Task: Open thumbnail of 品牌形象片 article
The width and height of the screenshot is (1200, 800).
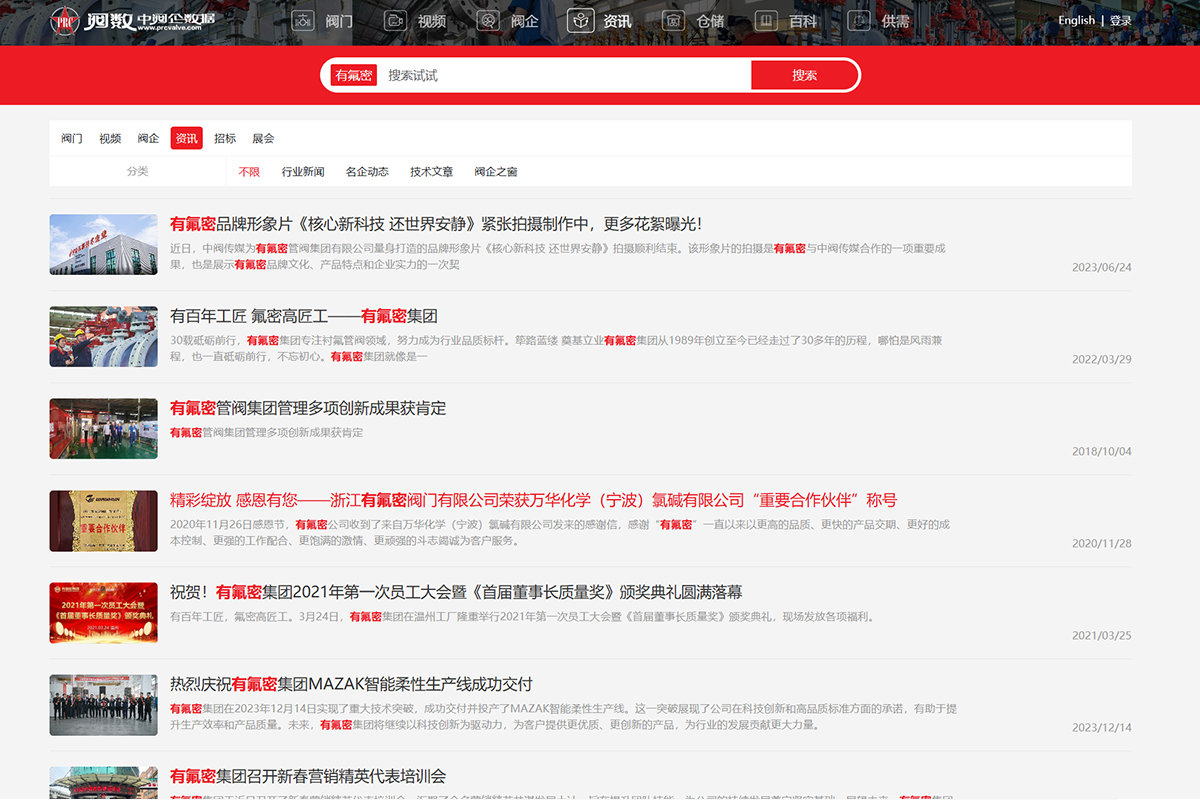Action: (104, 245)
